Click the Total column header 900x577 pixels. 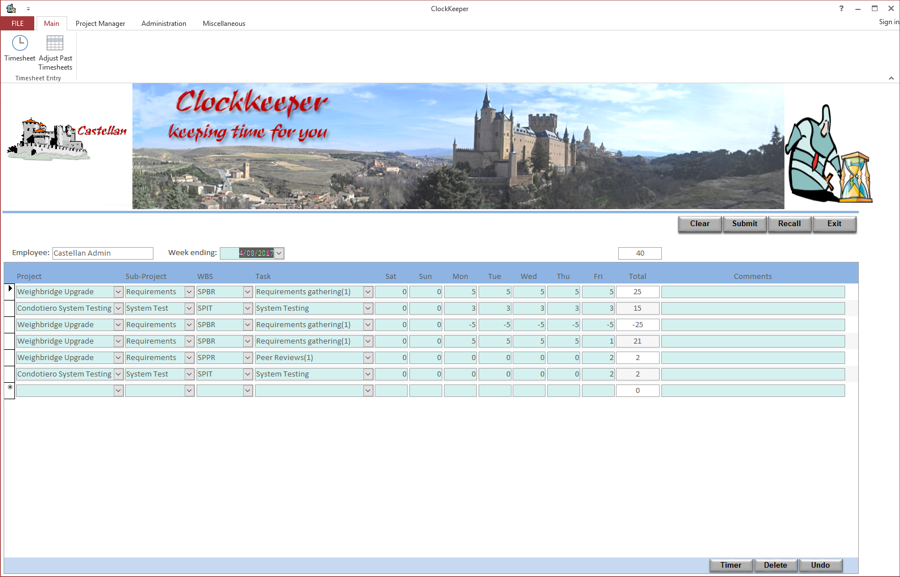pos(637,276)
